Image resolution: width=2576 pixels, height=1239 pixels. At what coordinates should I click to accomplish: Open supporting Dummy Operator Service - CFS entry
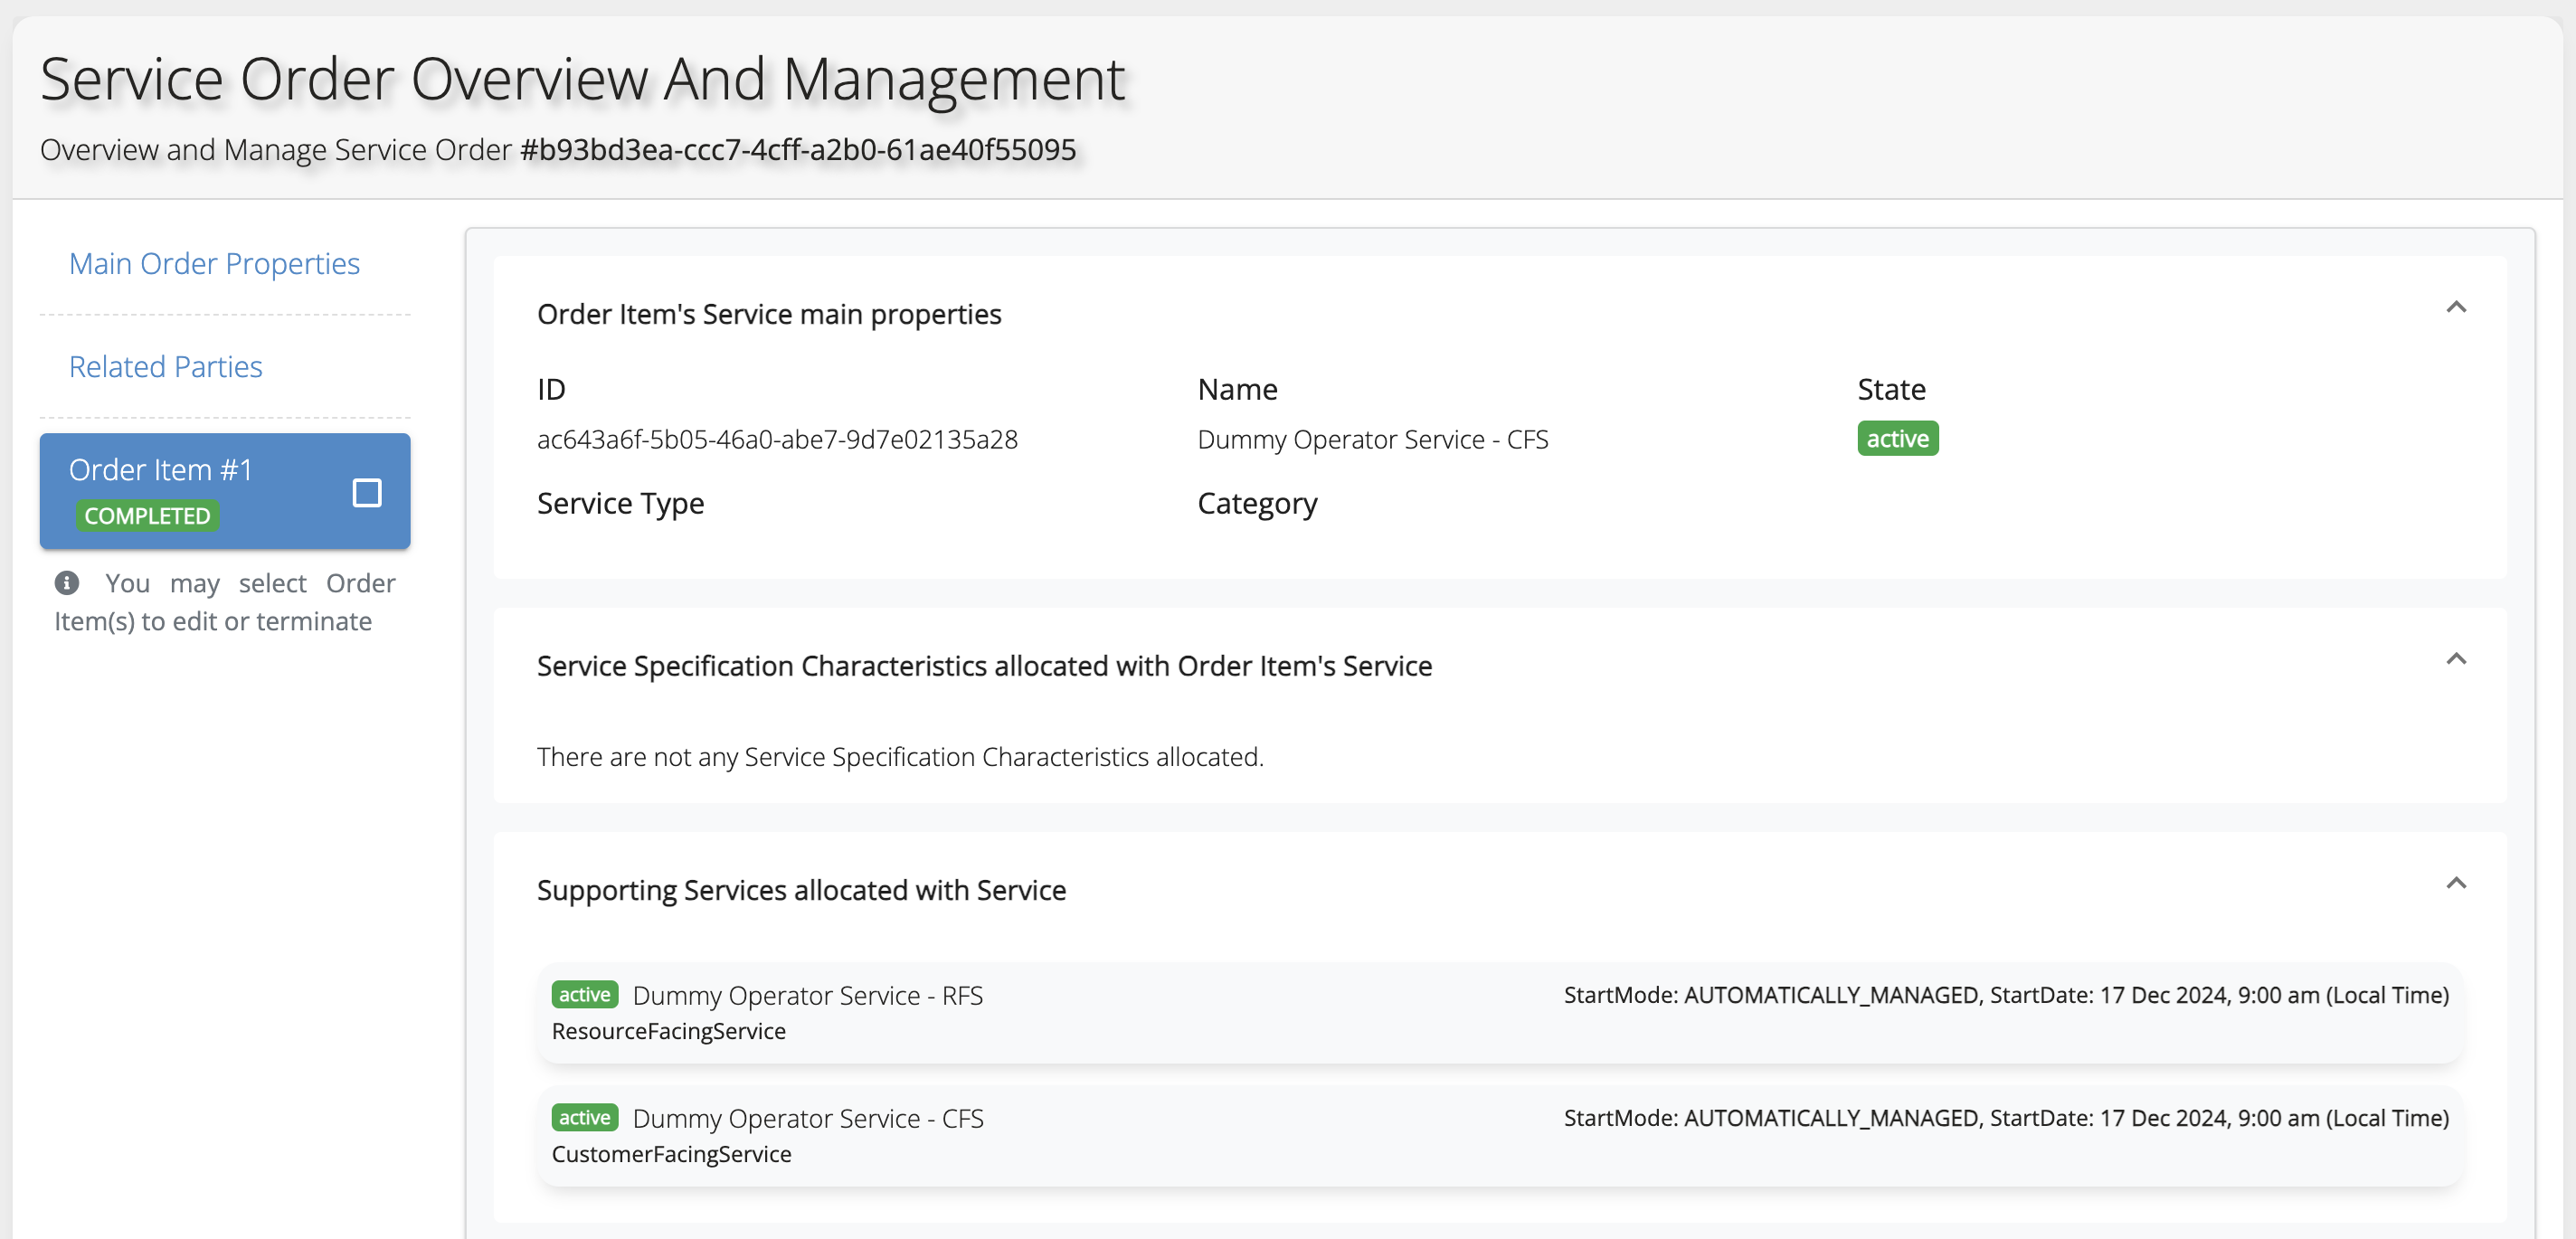(807, 1119)
